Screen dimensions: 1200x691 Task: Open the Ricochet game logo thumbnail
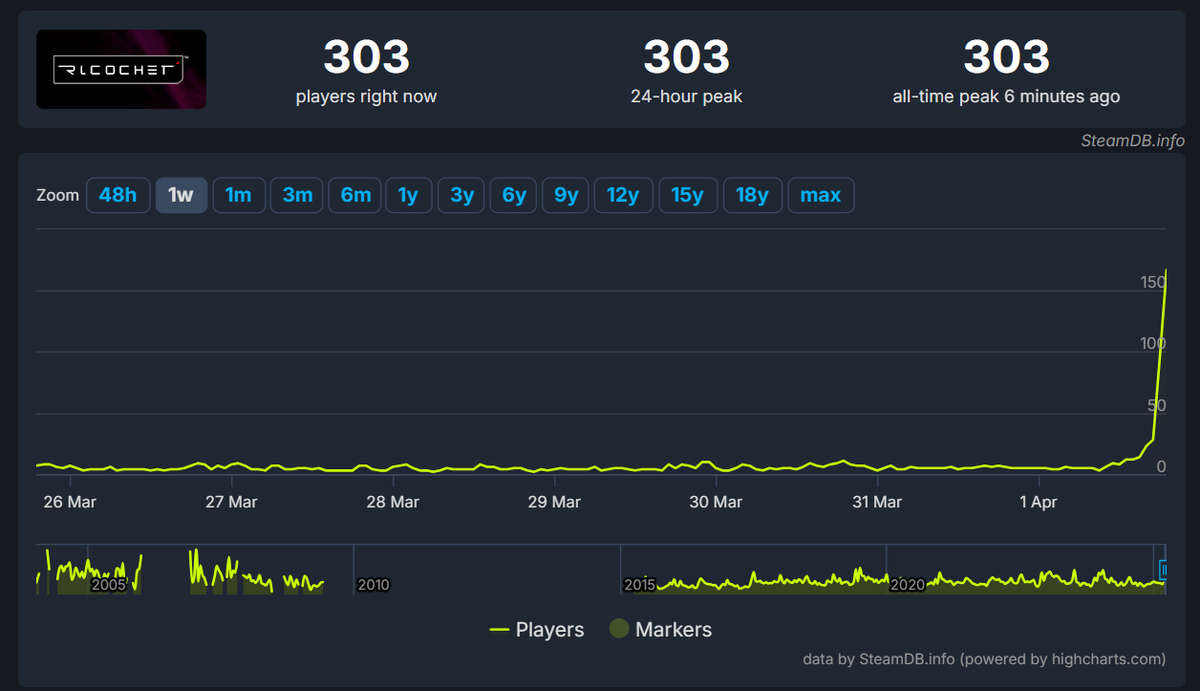click(x=121, y=69)
